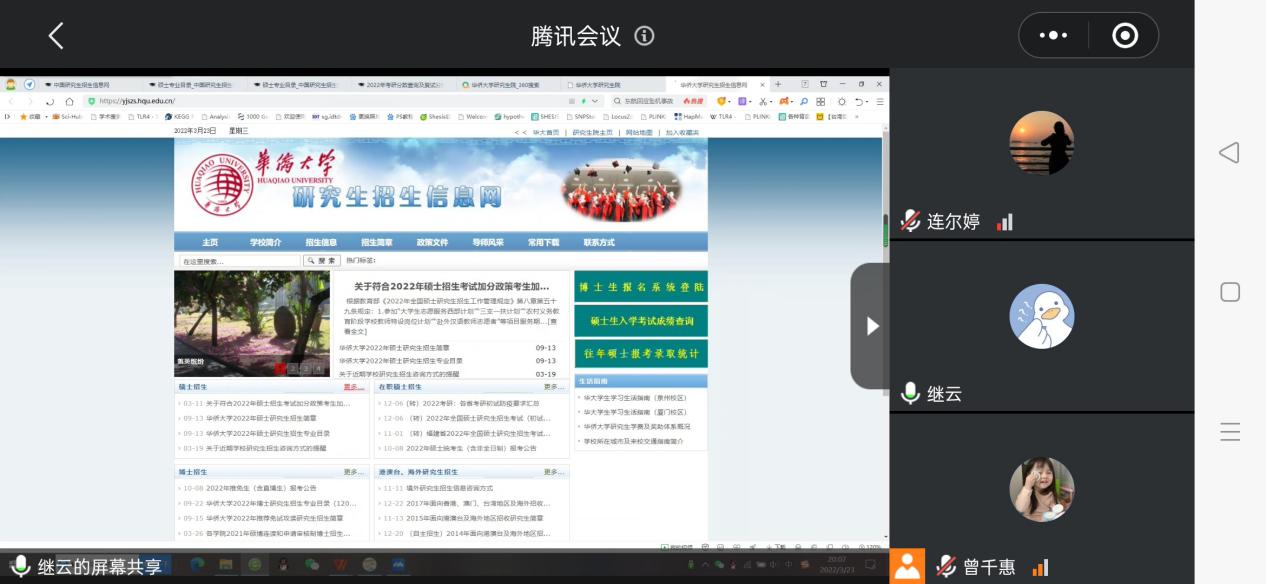
Task: Click browser home icon in shared screen
Action: coord(69,101)
